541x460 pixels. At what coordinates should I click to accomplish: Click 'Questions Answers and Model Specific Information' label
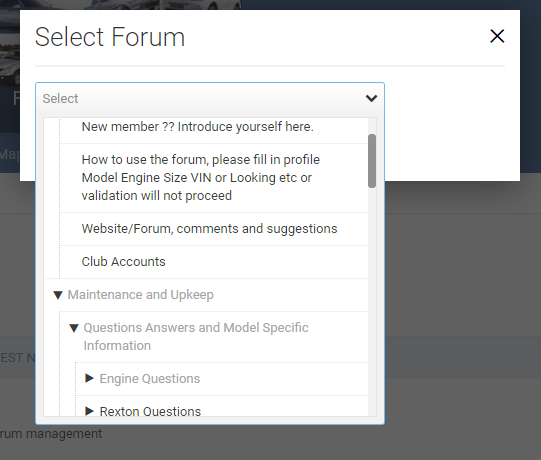[x=196, y=336]
